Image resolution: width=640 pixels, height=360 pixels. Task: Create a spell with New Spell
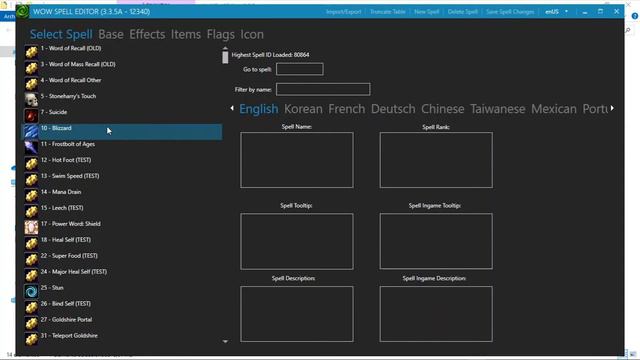click(x=427, y=12)
